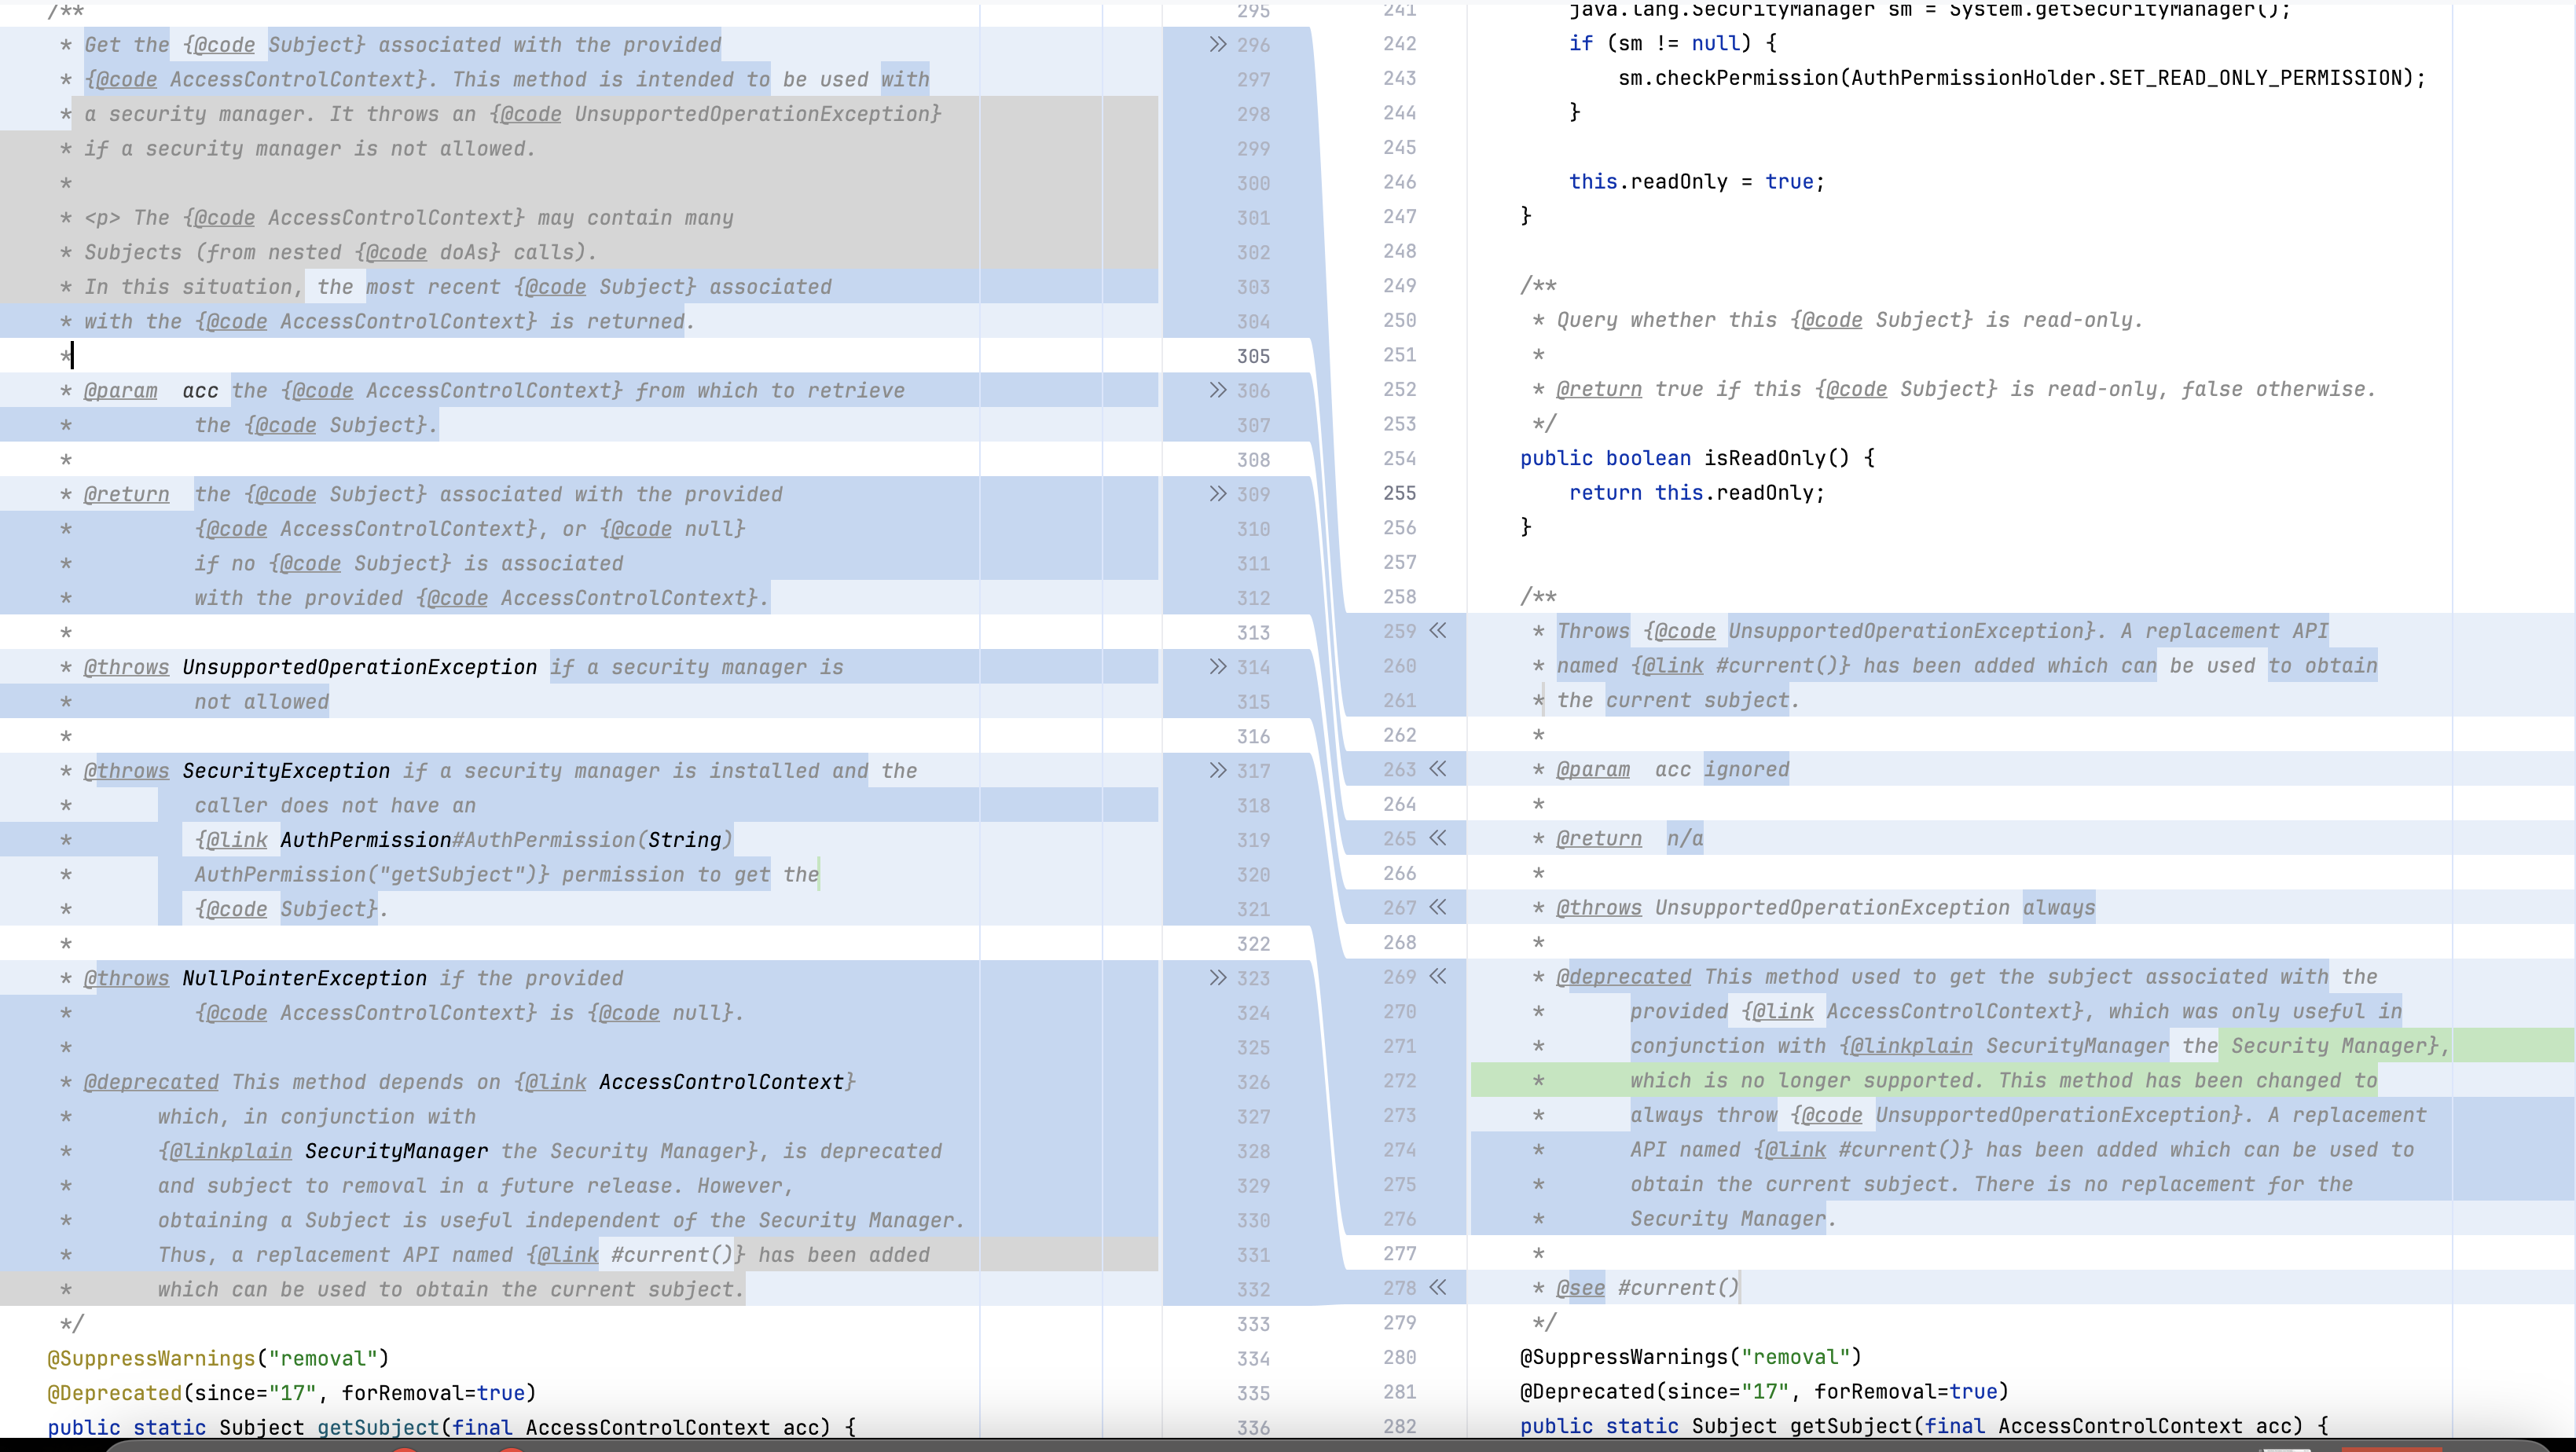Click the >> arrow beside line 314

1217,667
